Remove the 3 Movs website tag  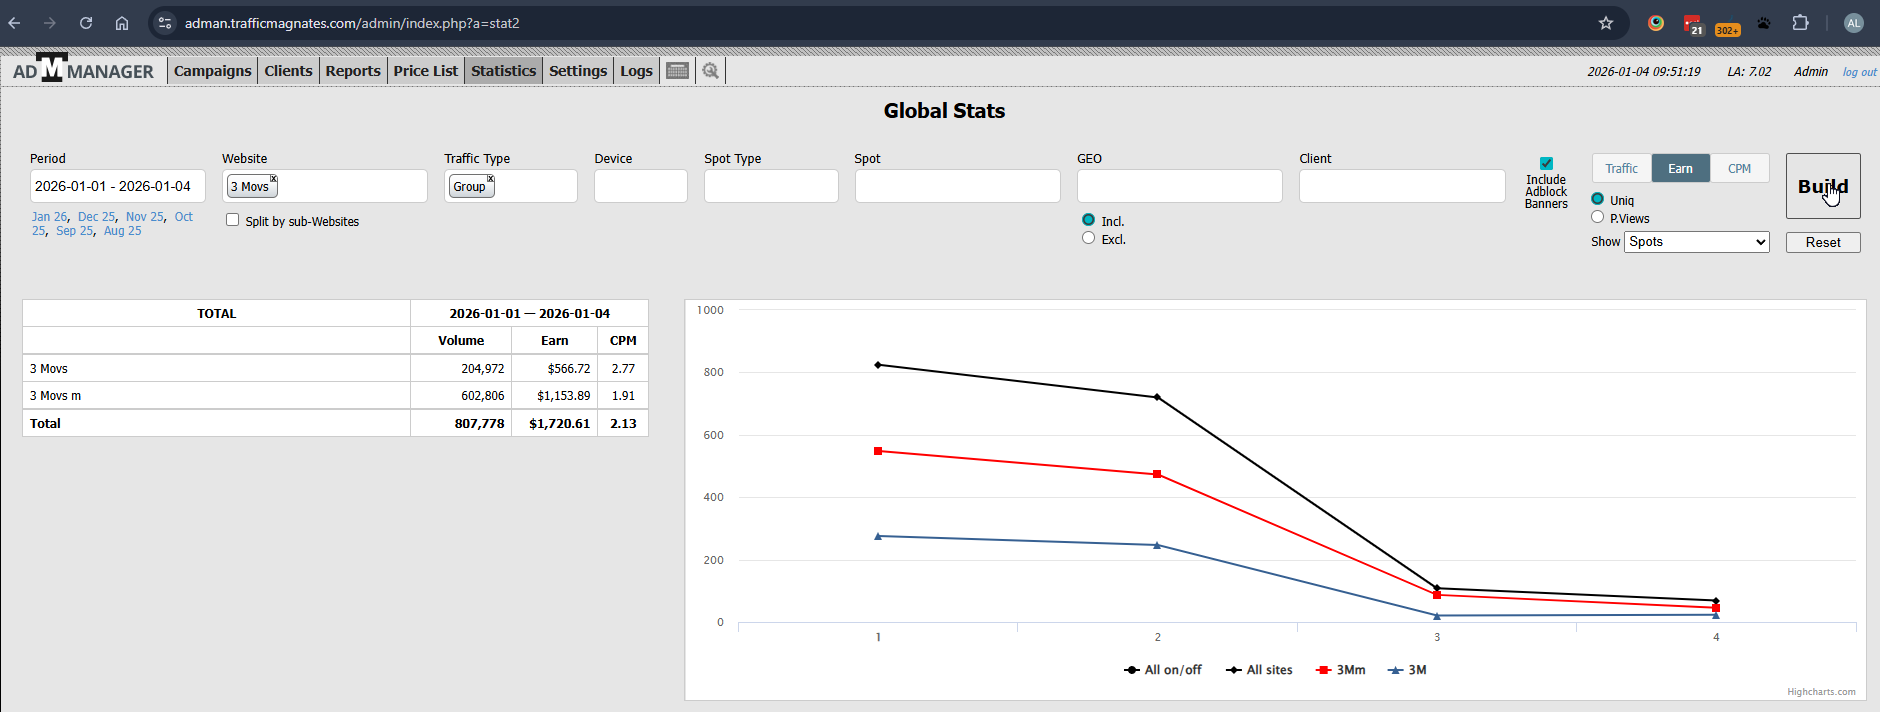point(273,179)
